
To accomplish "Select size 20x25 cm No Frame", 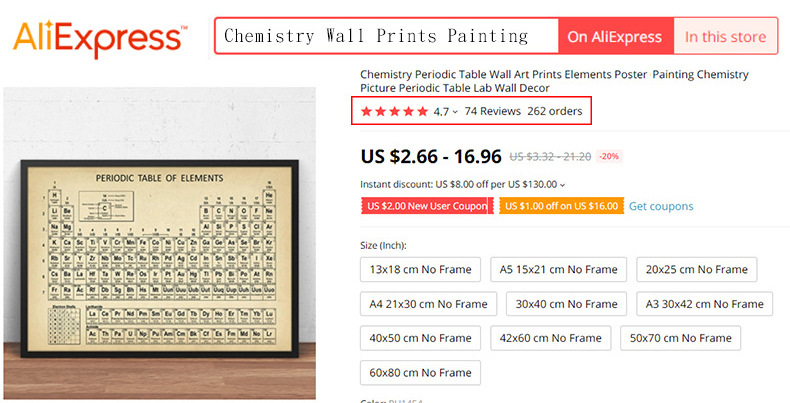I will pyautogui.click(x=696, y=269).
